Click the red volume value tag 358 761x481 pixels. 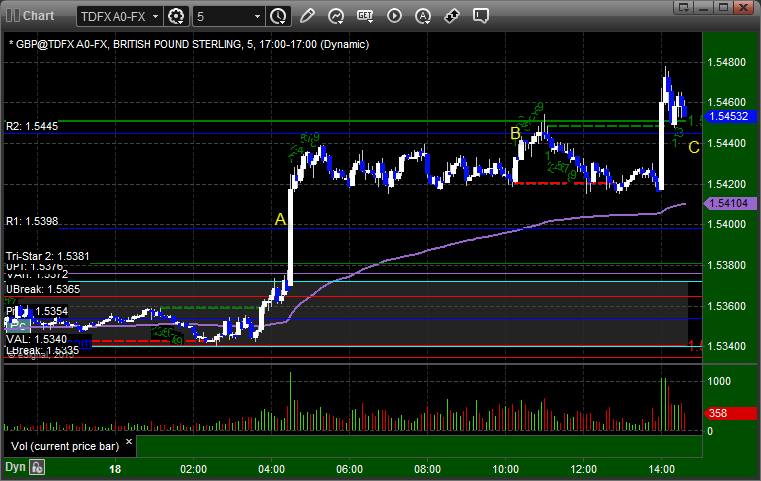[x=729, y=414]
